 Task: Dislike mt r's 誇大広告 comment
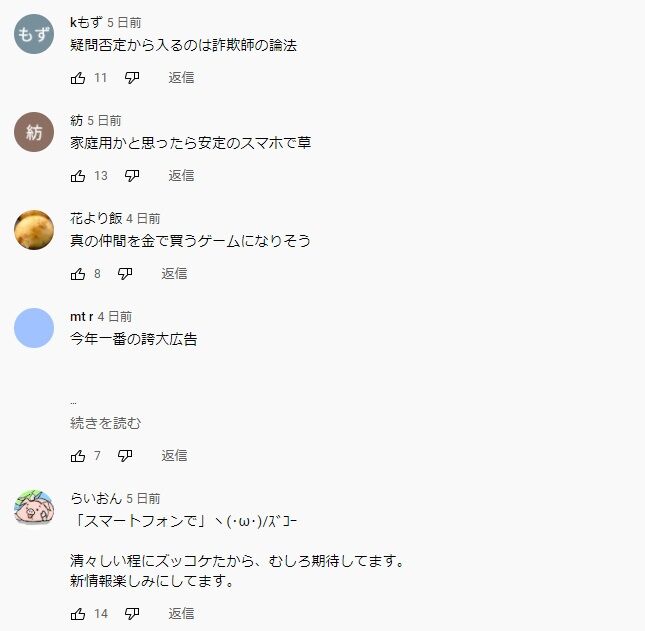pyautogui.click(x=125, y=455)
